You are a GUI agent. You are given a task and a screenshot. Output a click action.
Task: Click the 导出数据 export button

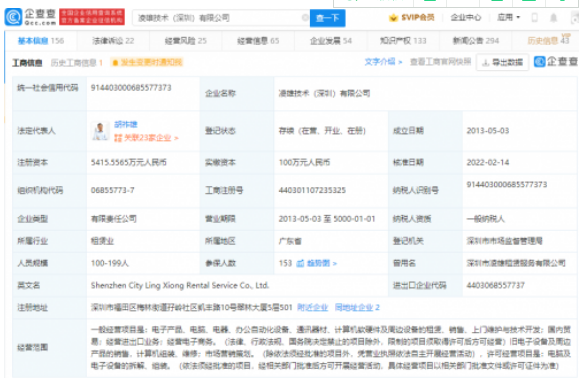click(502, 63)
